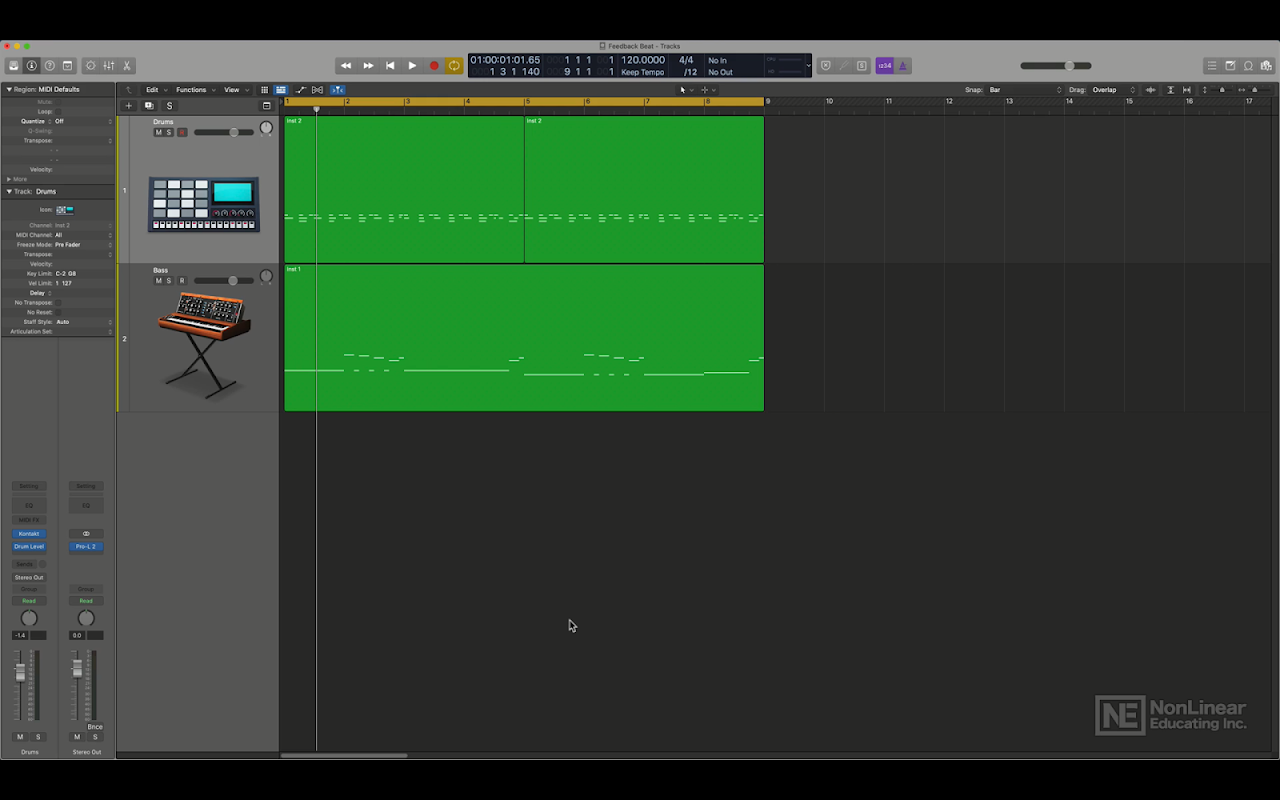The image size is (1280, 800).
Task: Expand the More disclosure triangle
Action: (x=9, y=179)
